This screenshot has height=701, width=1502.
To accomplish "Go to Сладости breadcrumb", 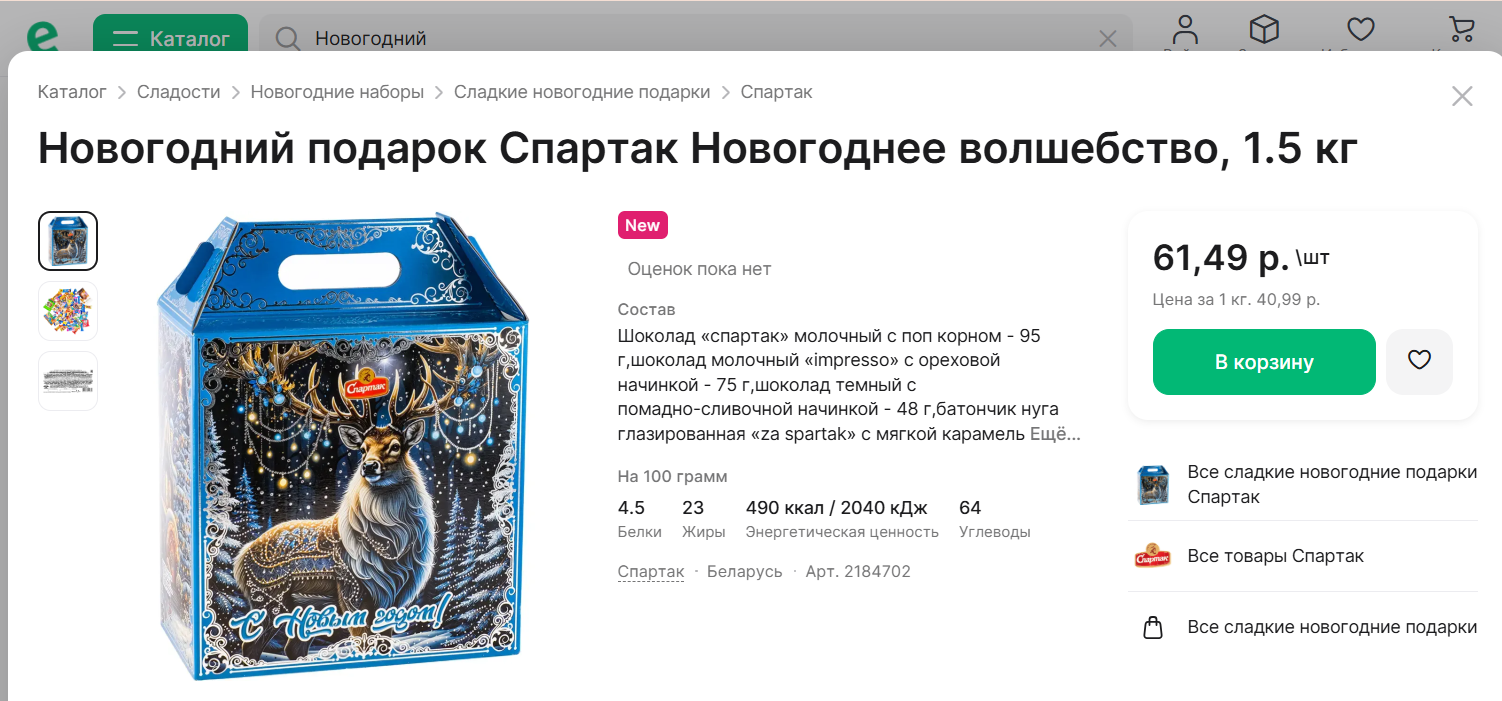I will pyautogui.click(x=178, y=92).
